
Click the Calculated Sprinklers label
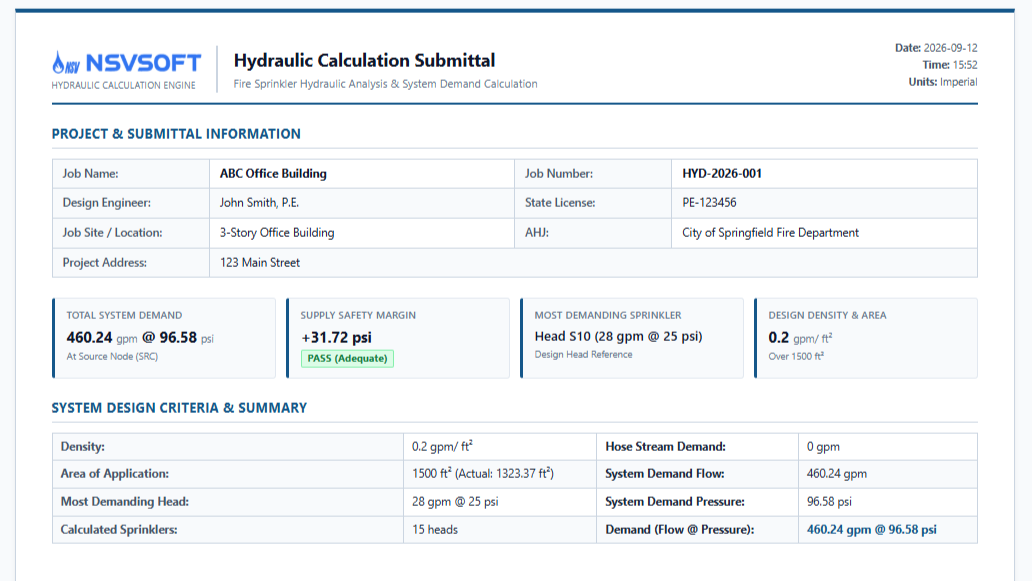118,530
